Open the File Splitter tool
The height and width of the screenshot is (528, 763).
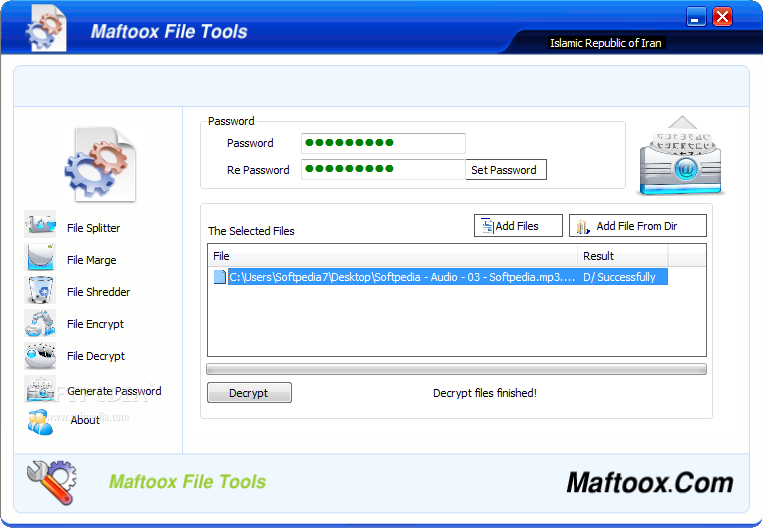[93, 228]
